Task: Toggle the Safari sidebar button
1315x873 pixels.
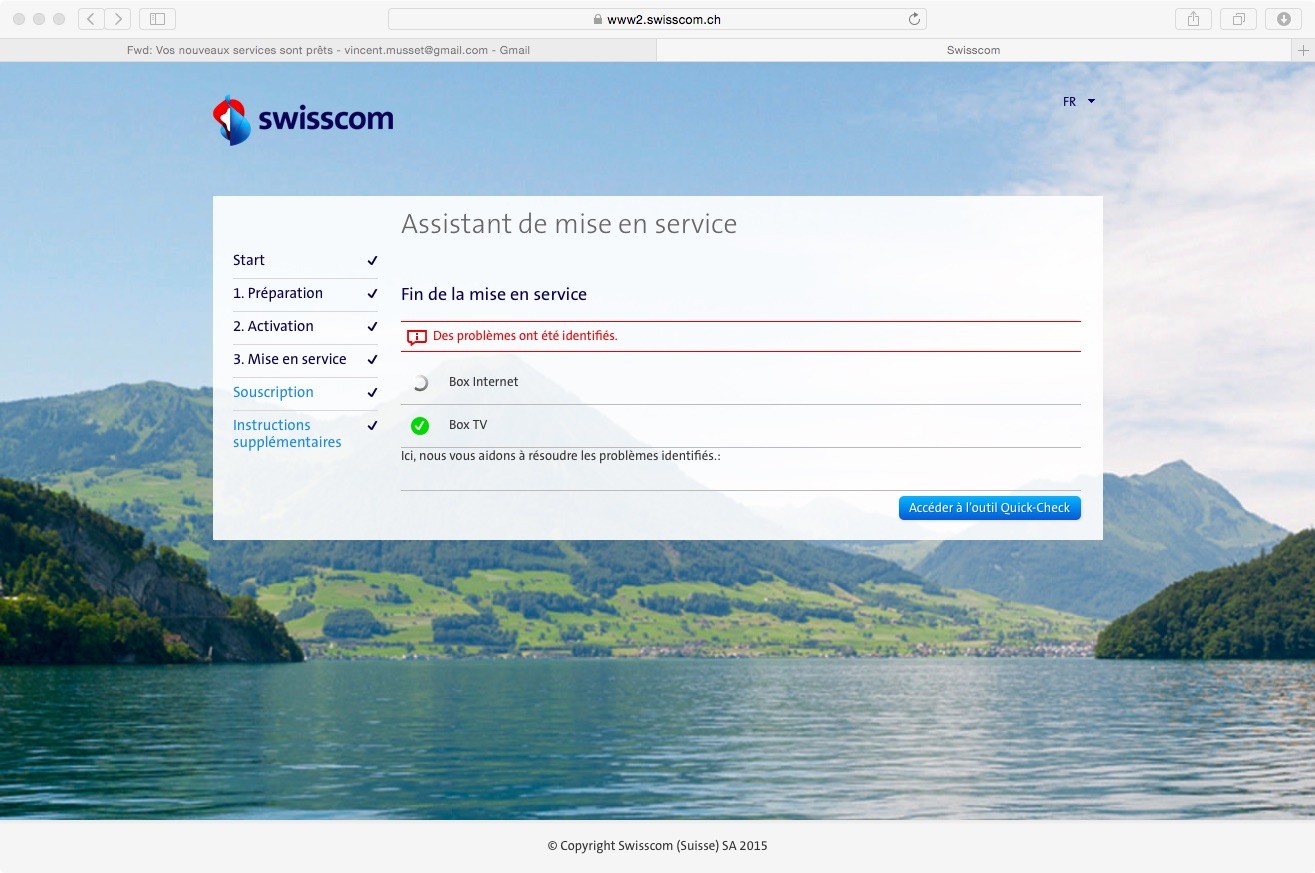Action: click(157, 19)
